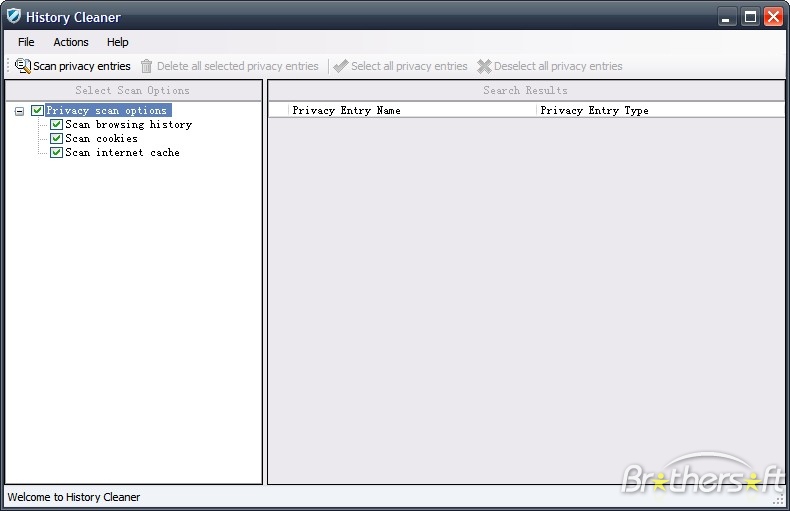This screenshot has height=511, width=790.
Task: Toggle the Privacy scan options checkbox
Action: (x=37, y=110)
